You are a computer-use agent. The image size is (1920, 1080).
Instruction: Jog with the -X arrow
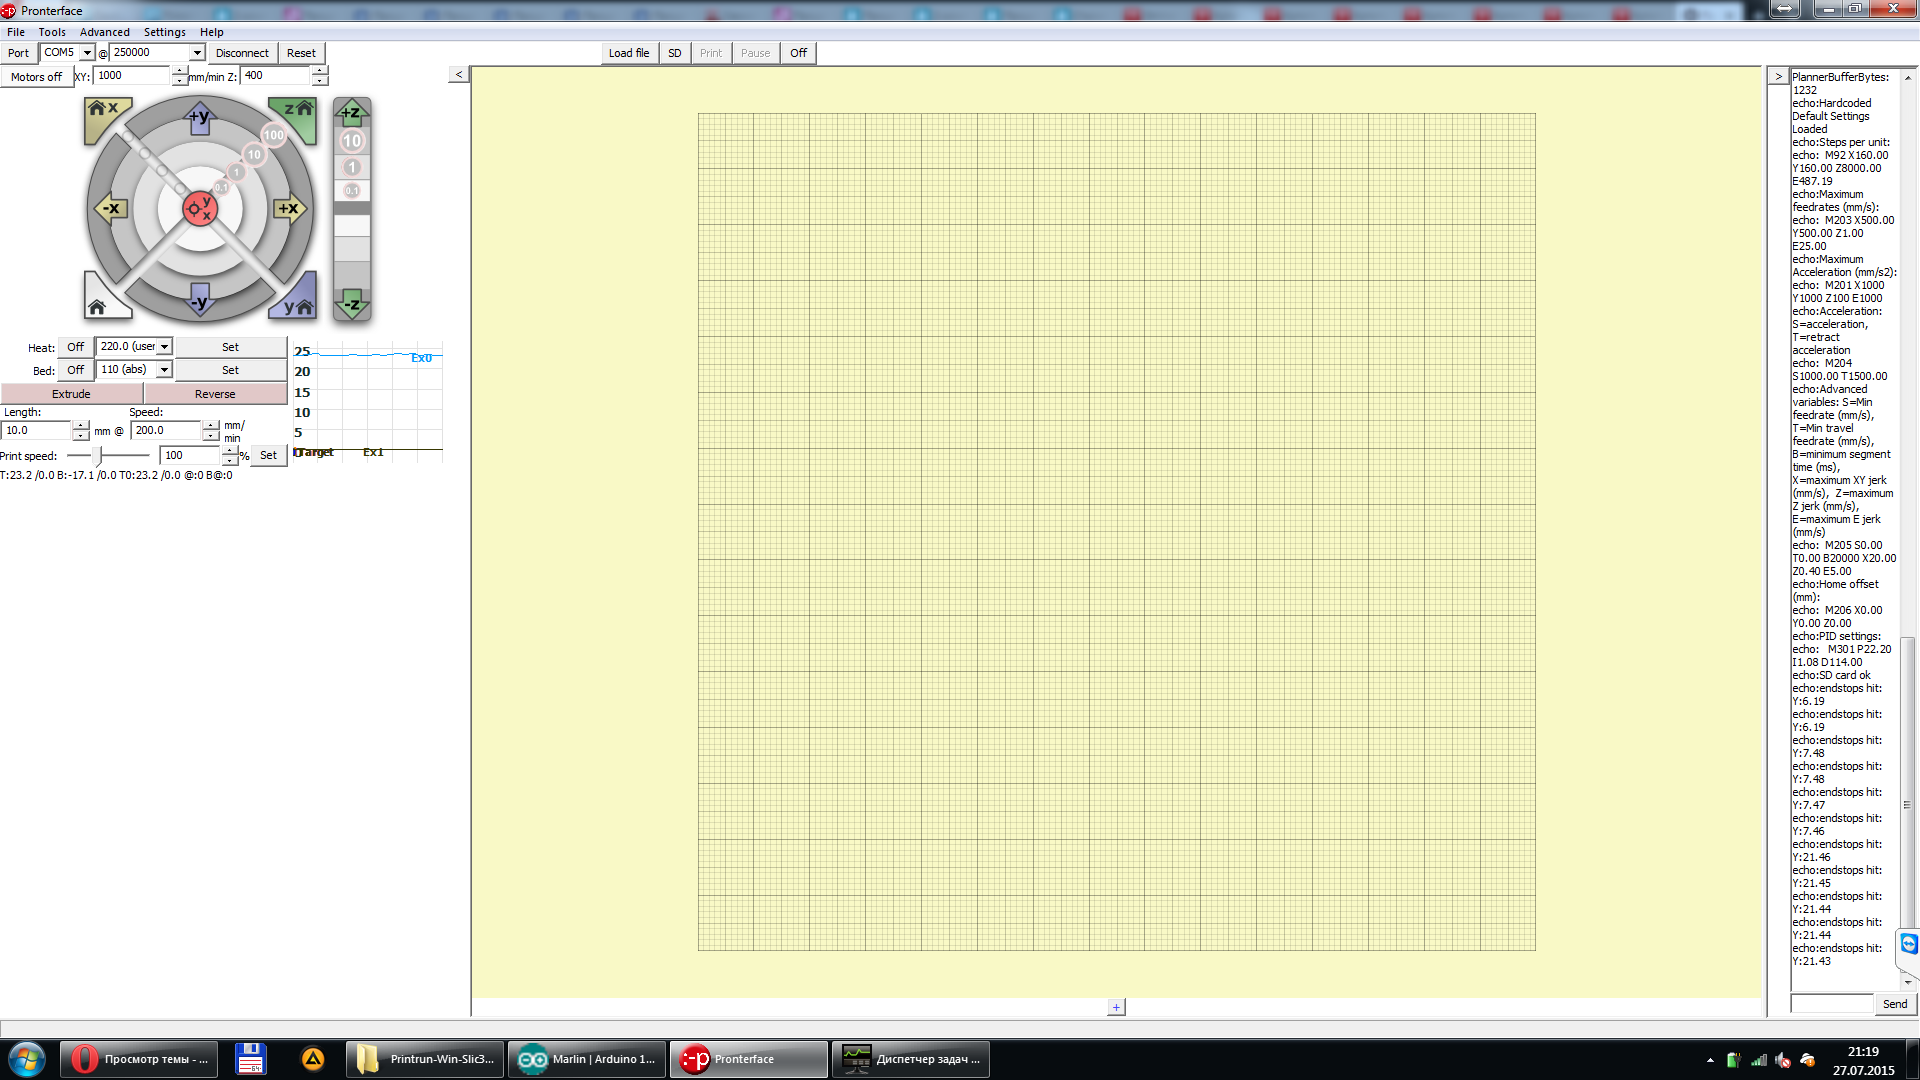pyautogui.click(x=111, y=209)
